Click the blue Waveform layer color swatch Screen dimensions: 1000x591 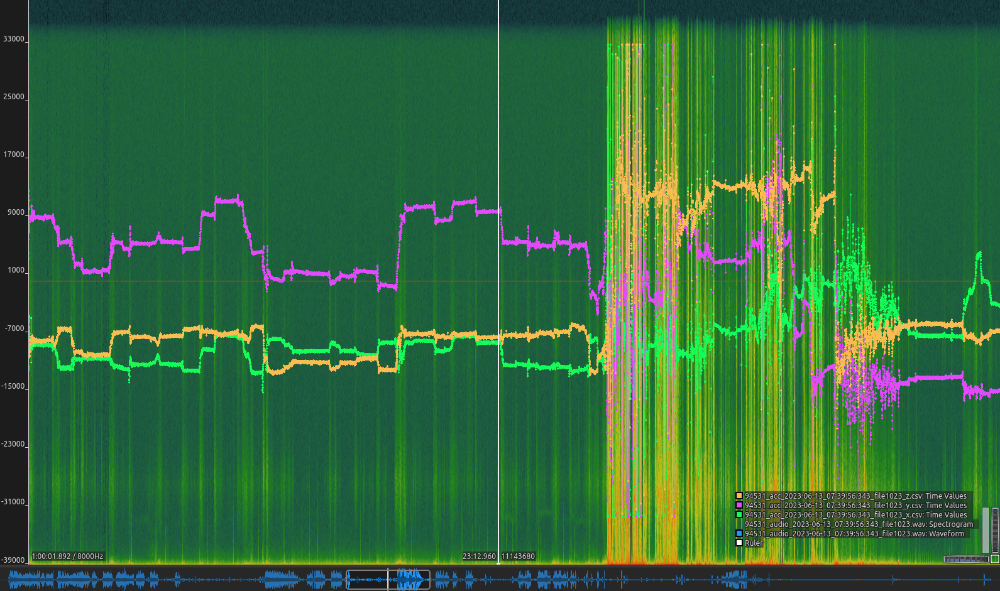739,534
